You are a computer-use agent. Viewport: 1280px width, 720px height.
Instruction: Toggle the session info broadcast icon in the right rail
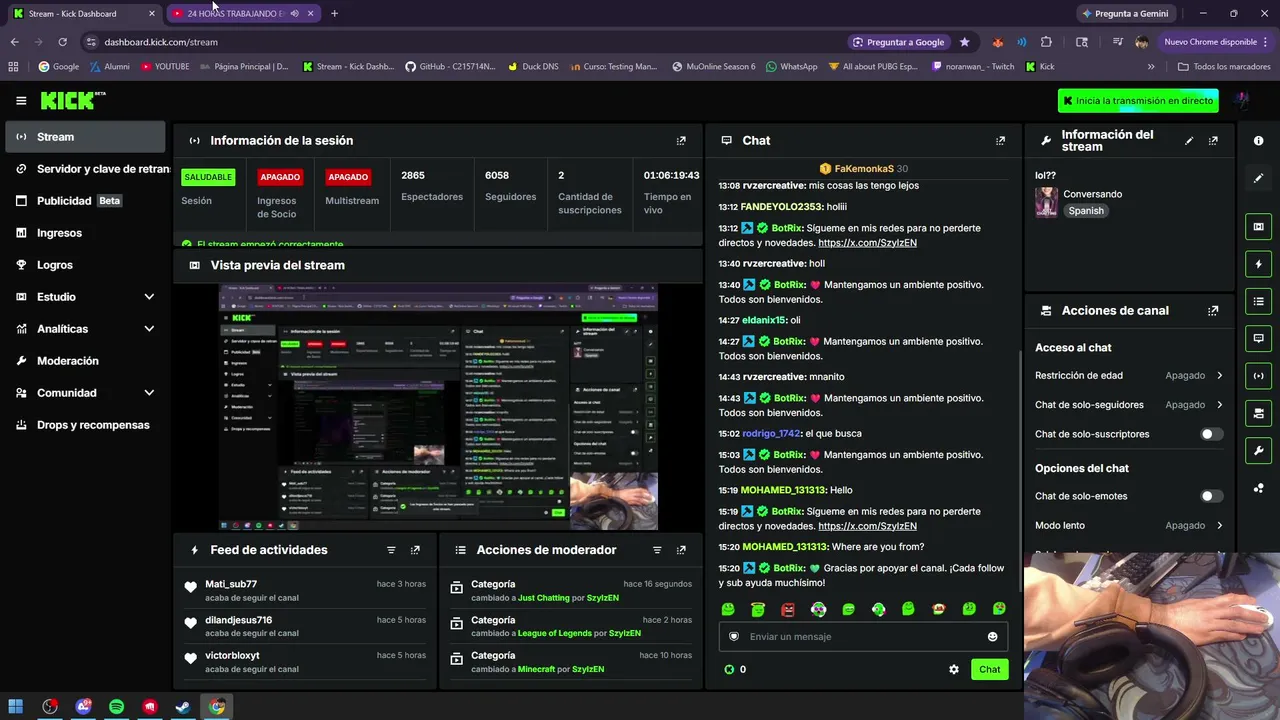tap(1258, 376)
